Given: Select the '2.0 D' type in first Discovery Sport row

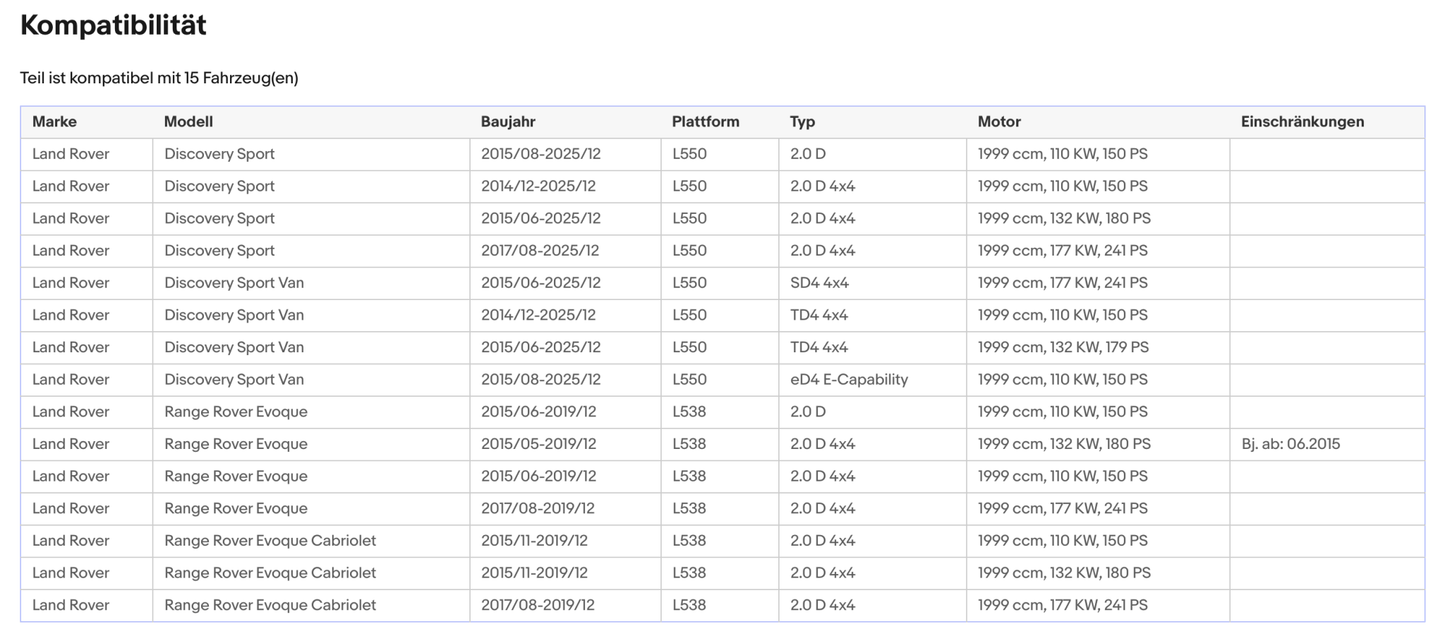Looking at the screenshot, I should (x=807, y=154).
